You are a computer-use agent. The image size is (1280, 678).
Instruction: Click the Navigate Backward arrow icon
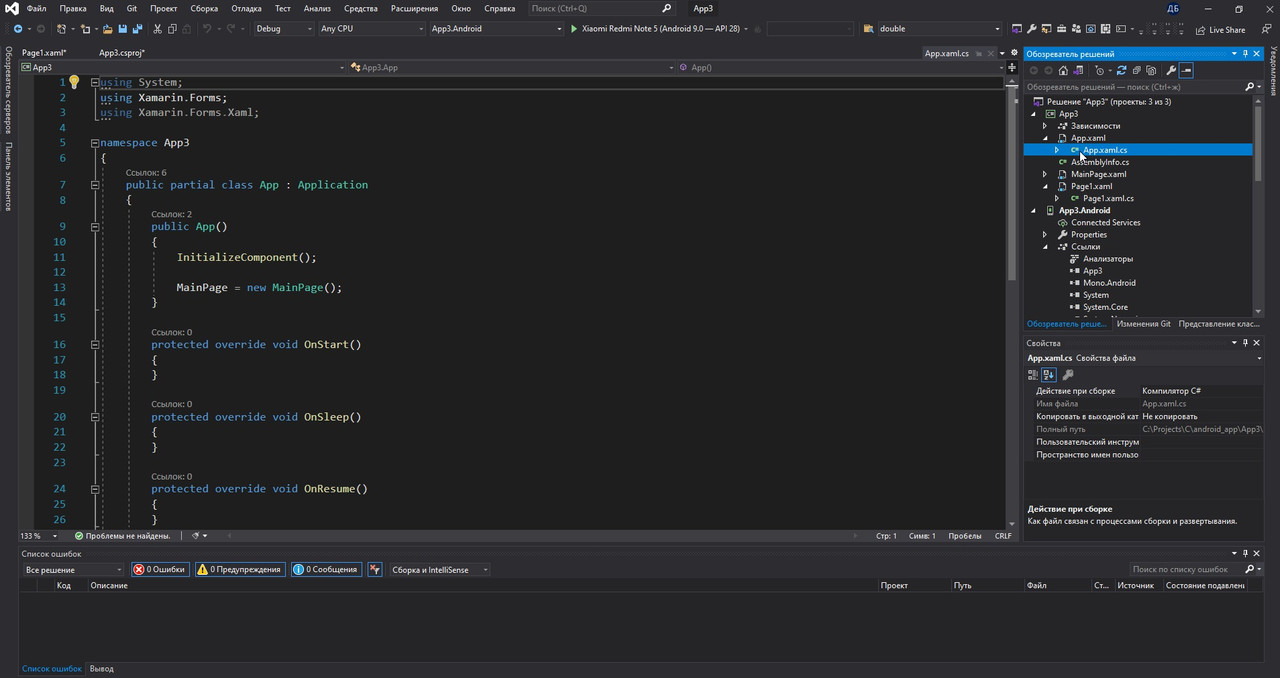(x=18, y=29)
